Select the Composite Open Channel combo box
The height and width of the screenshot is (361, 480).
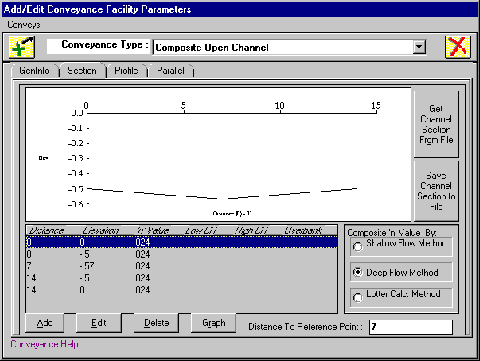pos(289,47)
